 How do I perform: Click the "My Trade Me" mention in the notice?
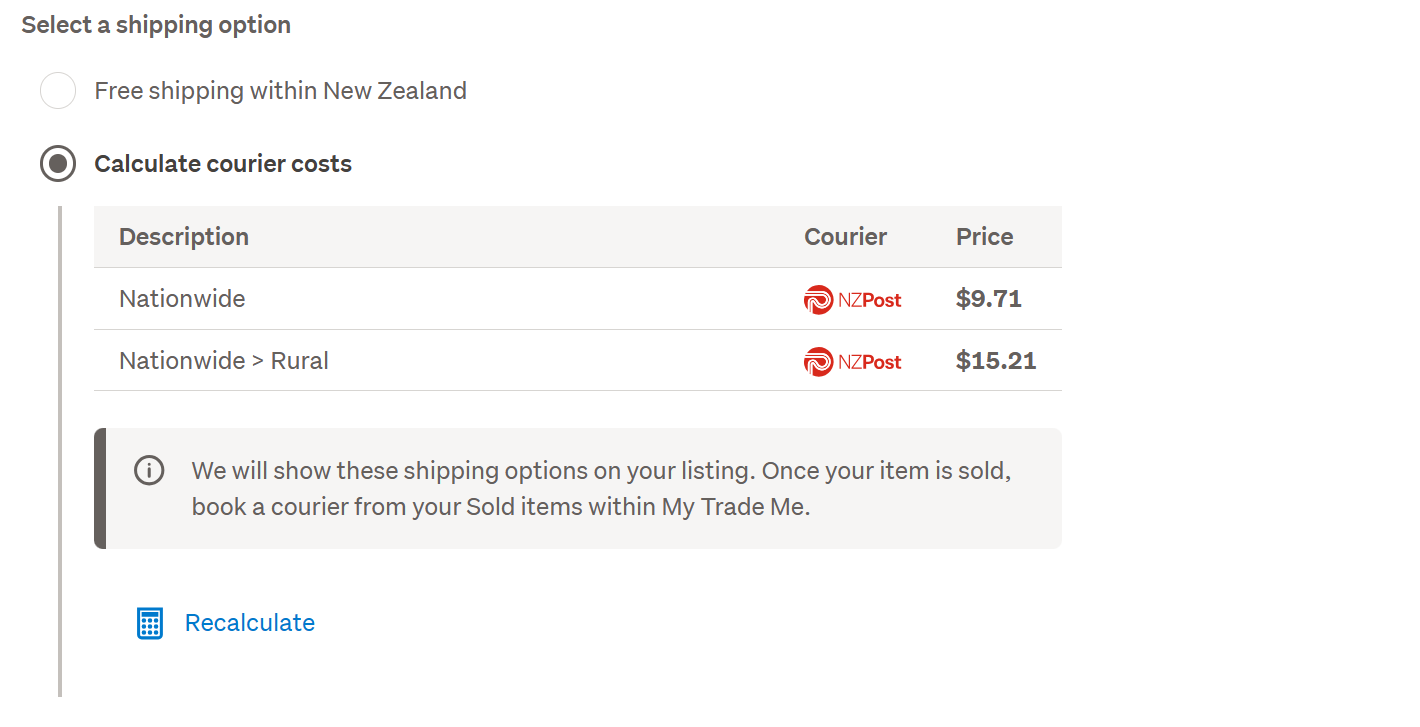pos(734,507)
